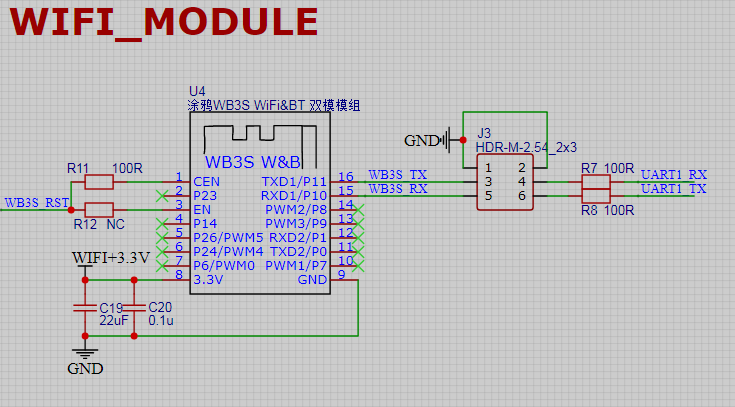Click the no-connect X on pin 2
Screen dimensions: 735x407
click(x=162, y=196)
